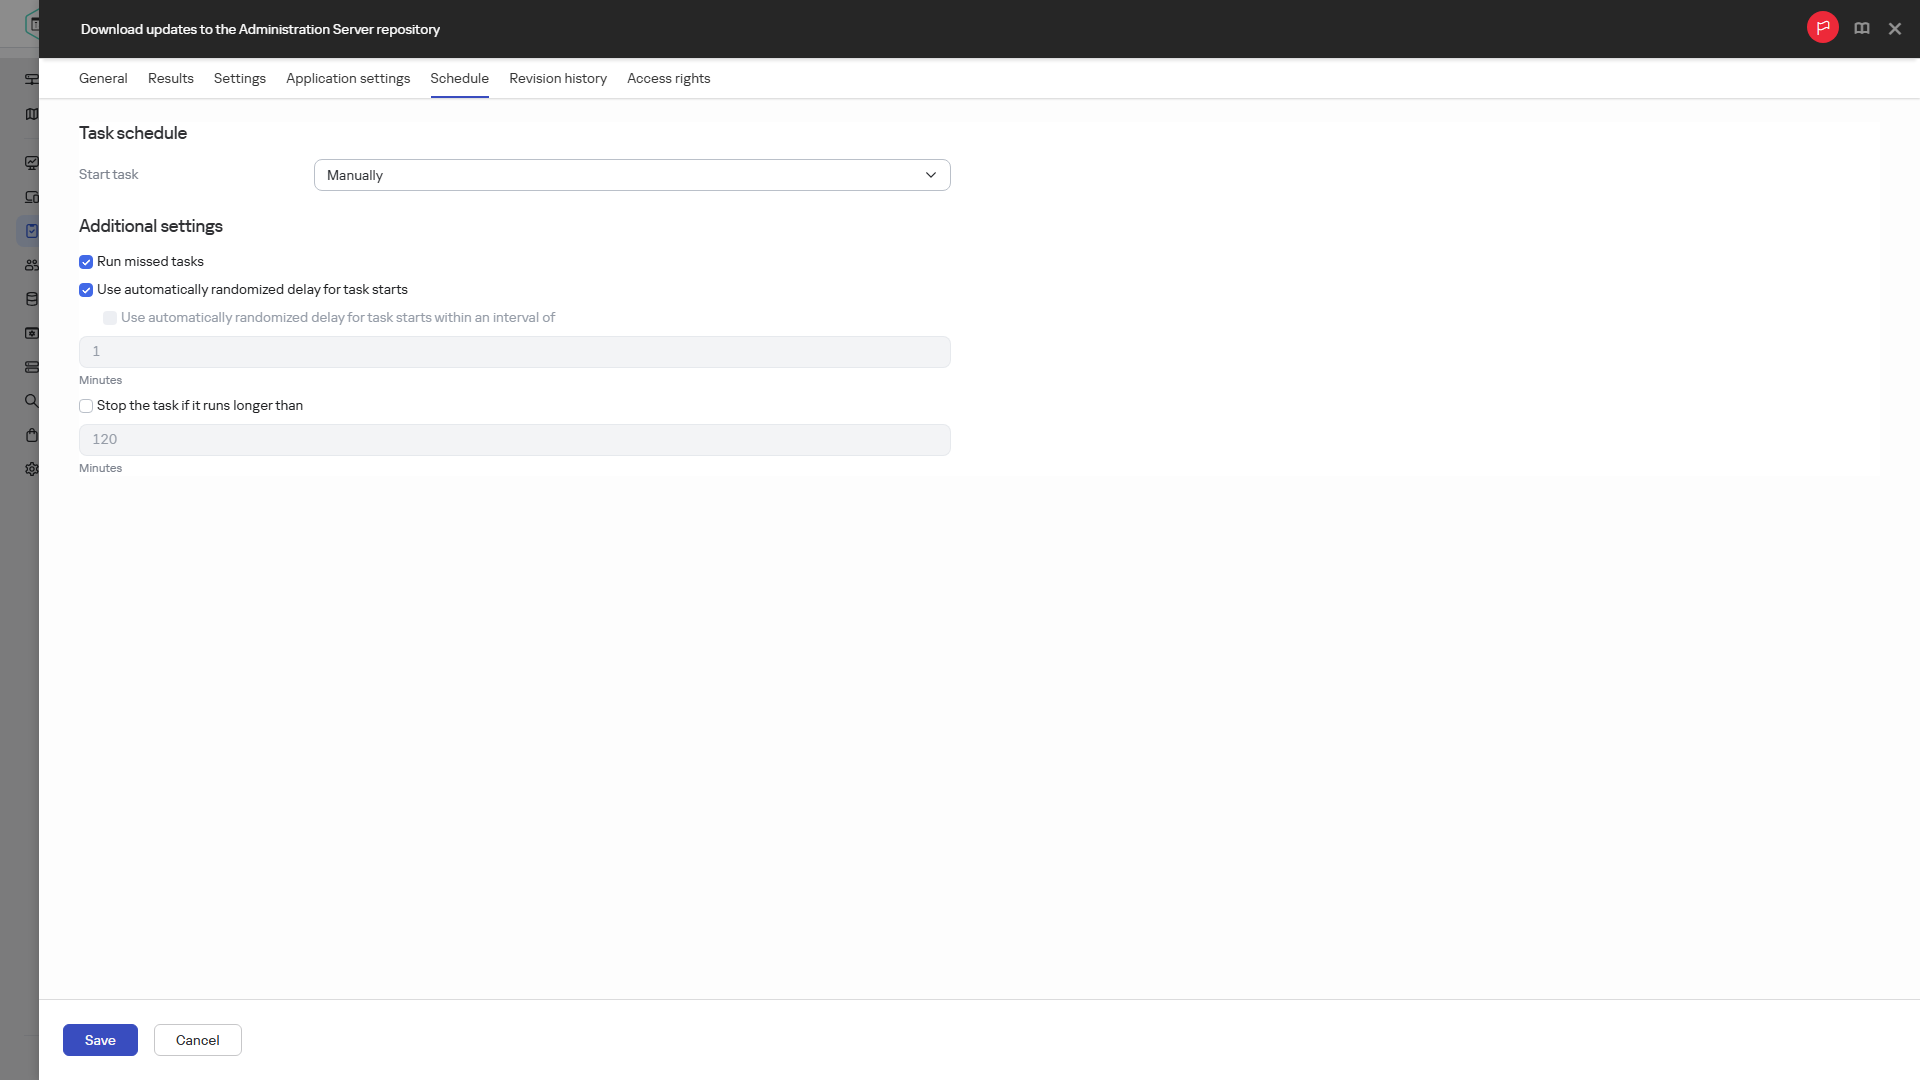1920x1080 pixels.
Task: Open the settings gear sidebar icon
Action: (x=32, y=469)
